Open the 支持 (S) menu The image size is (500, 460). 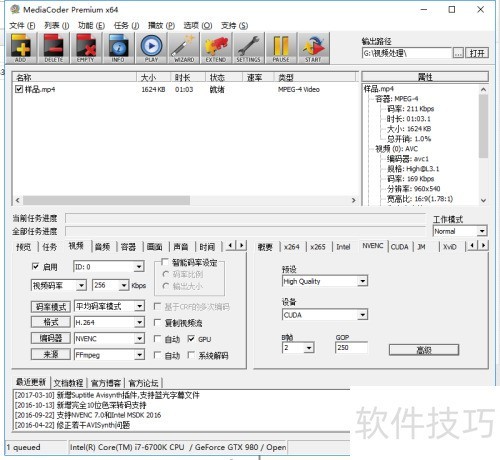[234, 25]
